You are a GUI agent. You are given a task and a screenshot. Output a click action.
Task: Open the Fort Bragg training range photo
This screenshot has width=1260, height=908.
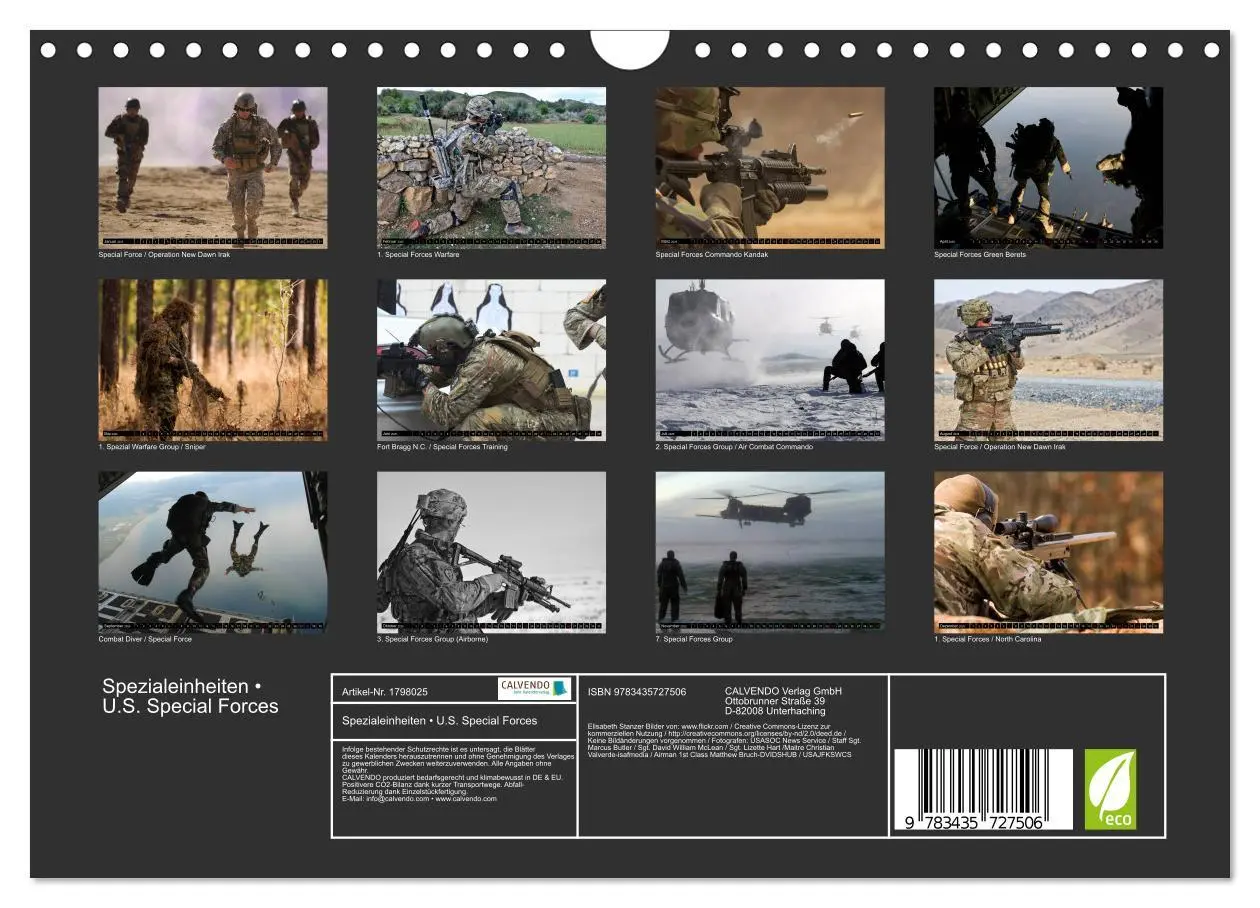click(x=491, y=360)
